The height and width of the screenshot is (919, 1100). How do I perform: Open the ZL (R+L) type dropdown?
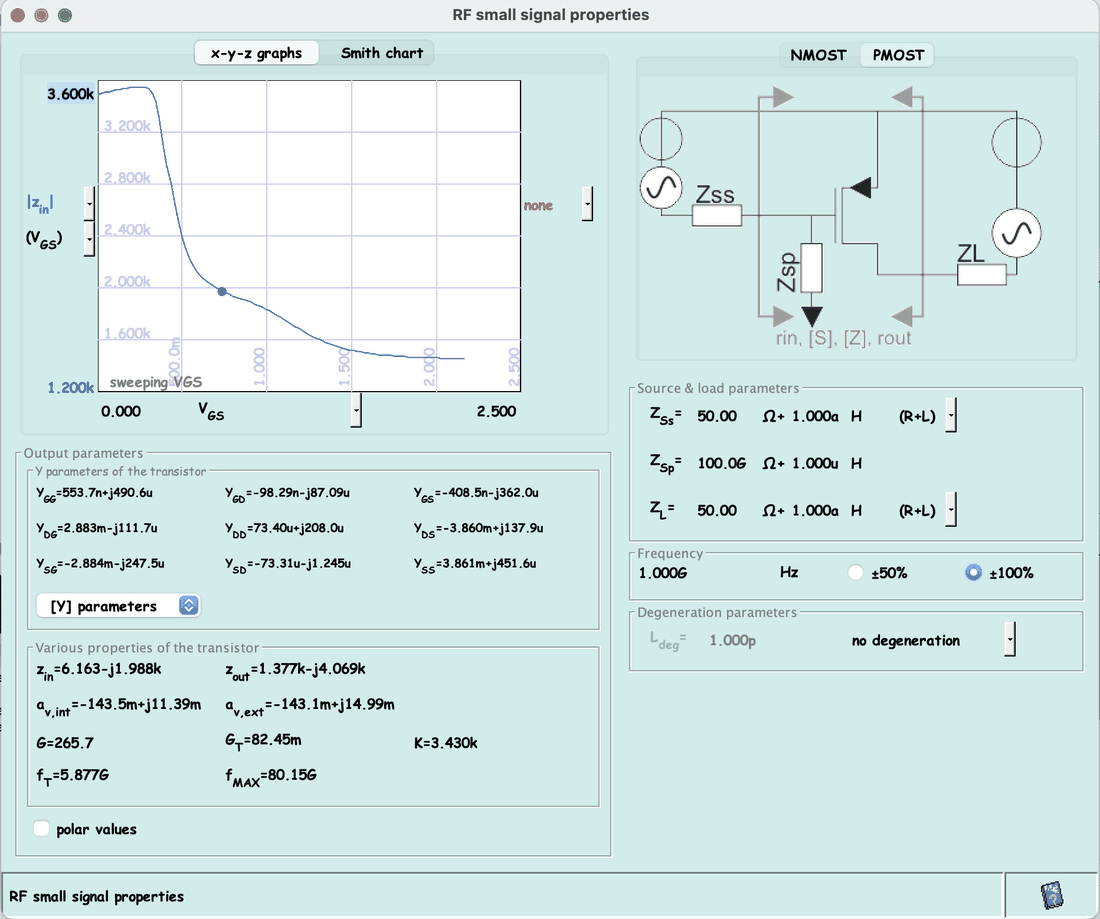point(951,509)
